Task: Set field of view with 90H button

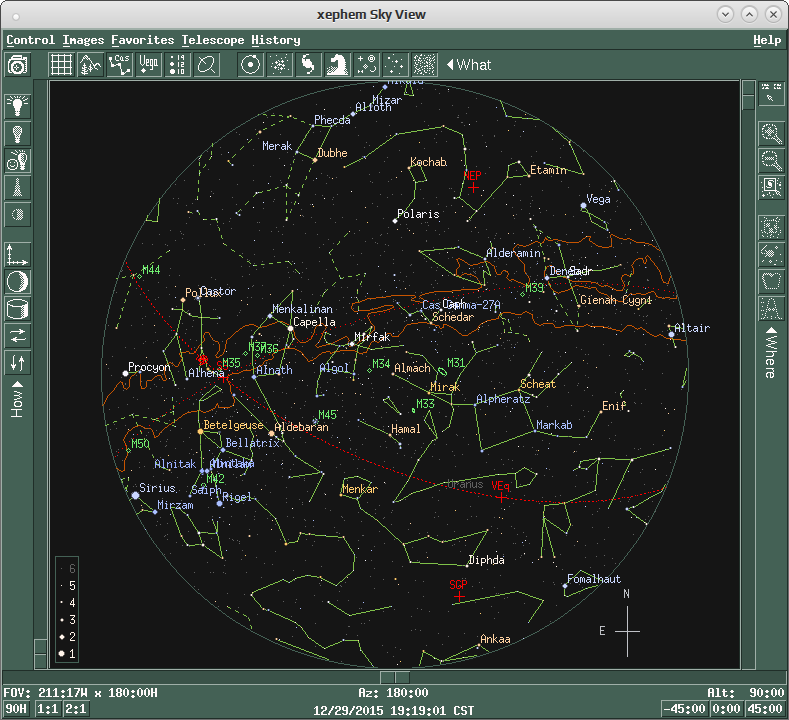Action: [17, 709]
